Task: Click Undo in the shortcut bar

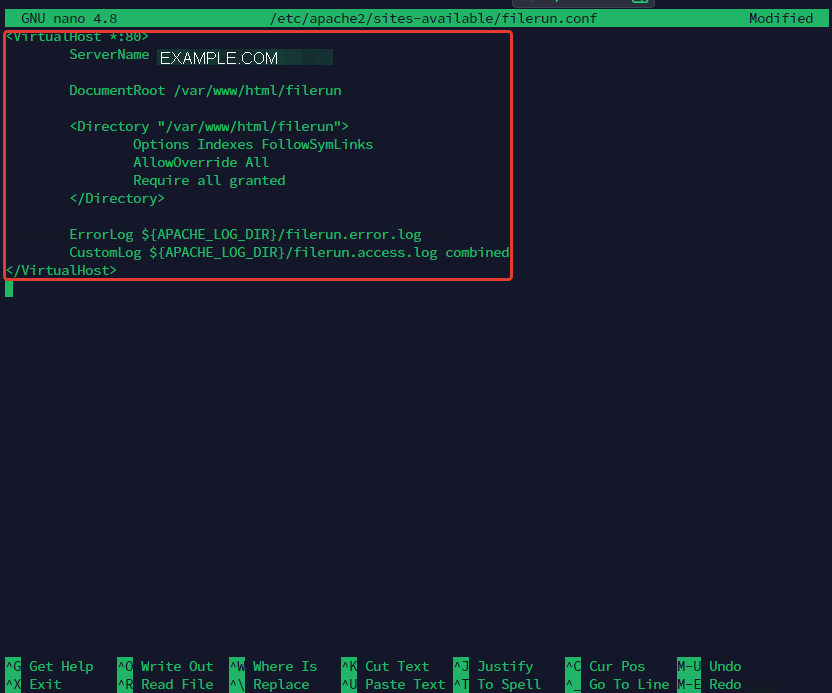Action: click(724, 666)
